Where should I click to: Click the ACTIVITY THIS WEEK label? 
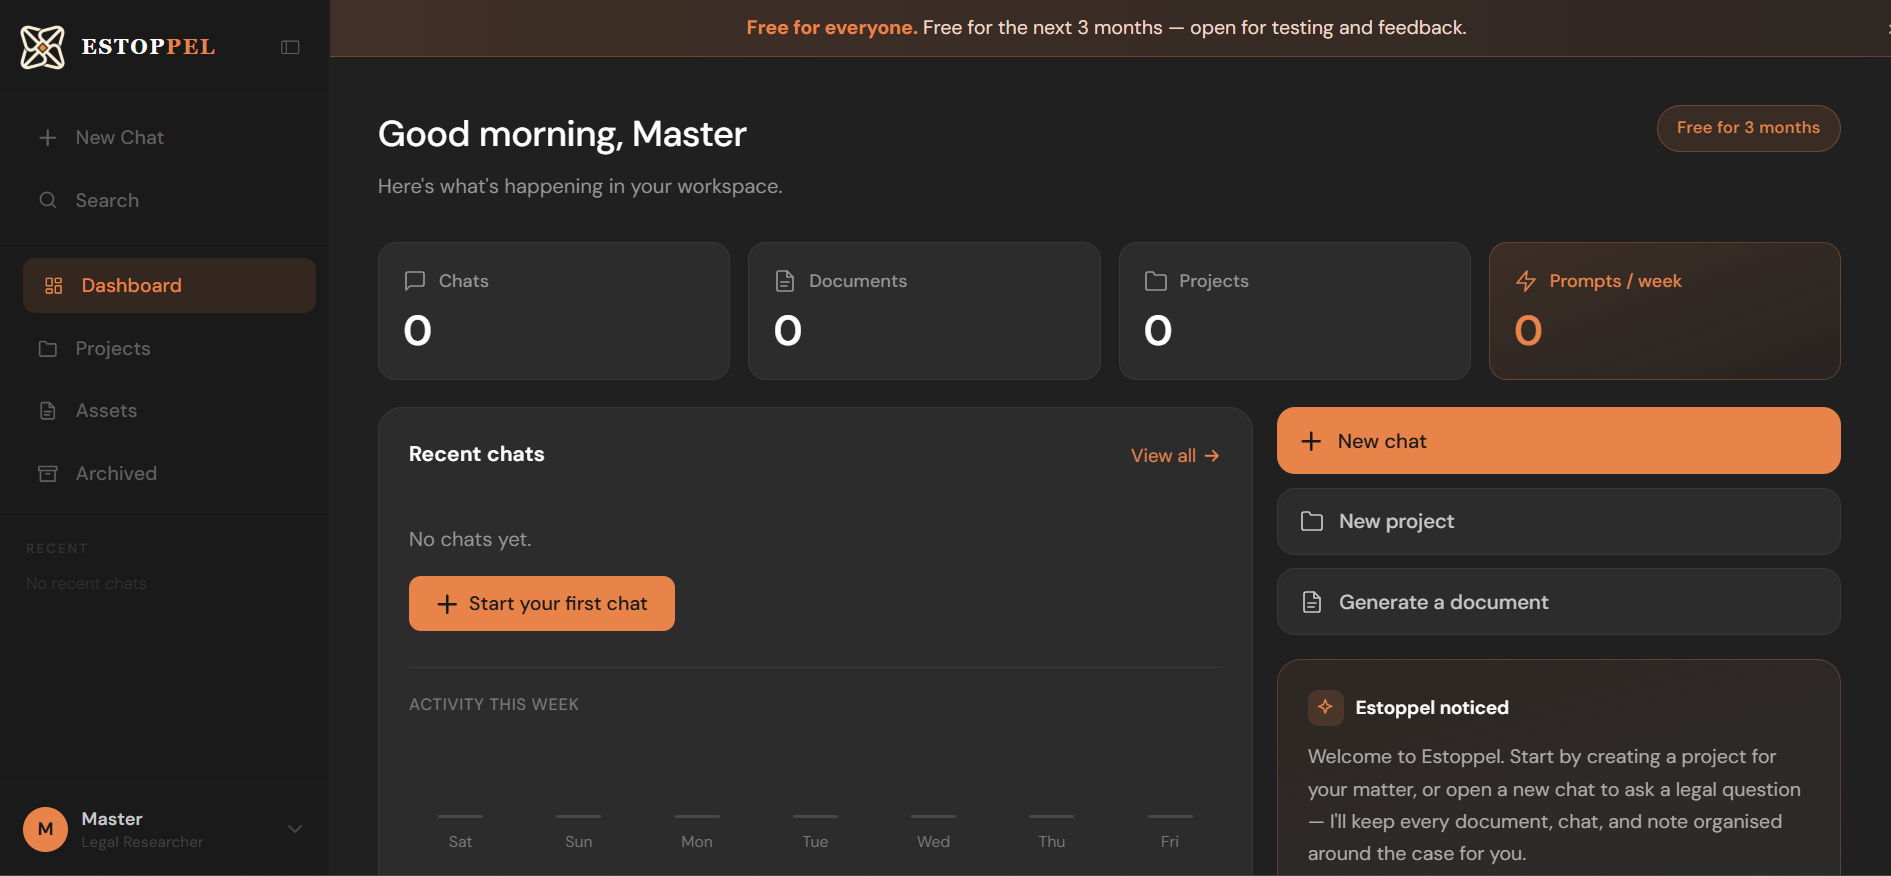(x=494, y=704)
